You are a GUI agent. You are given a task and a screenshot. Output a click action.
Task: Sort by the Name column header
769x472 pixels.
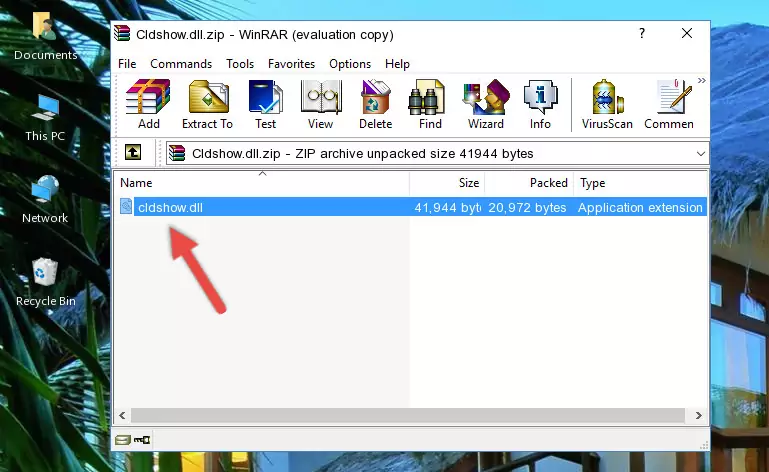click(x=262, y=183)
